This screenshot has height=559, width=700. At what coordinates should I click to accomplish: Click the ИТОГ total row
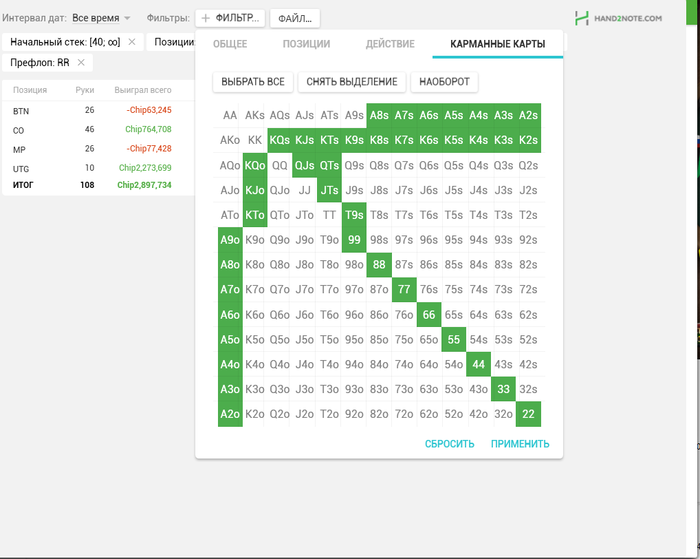pyautogui.click(x=98, y=185)
